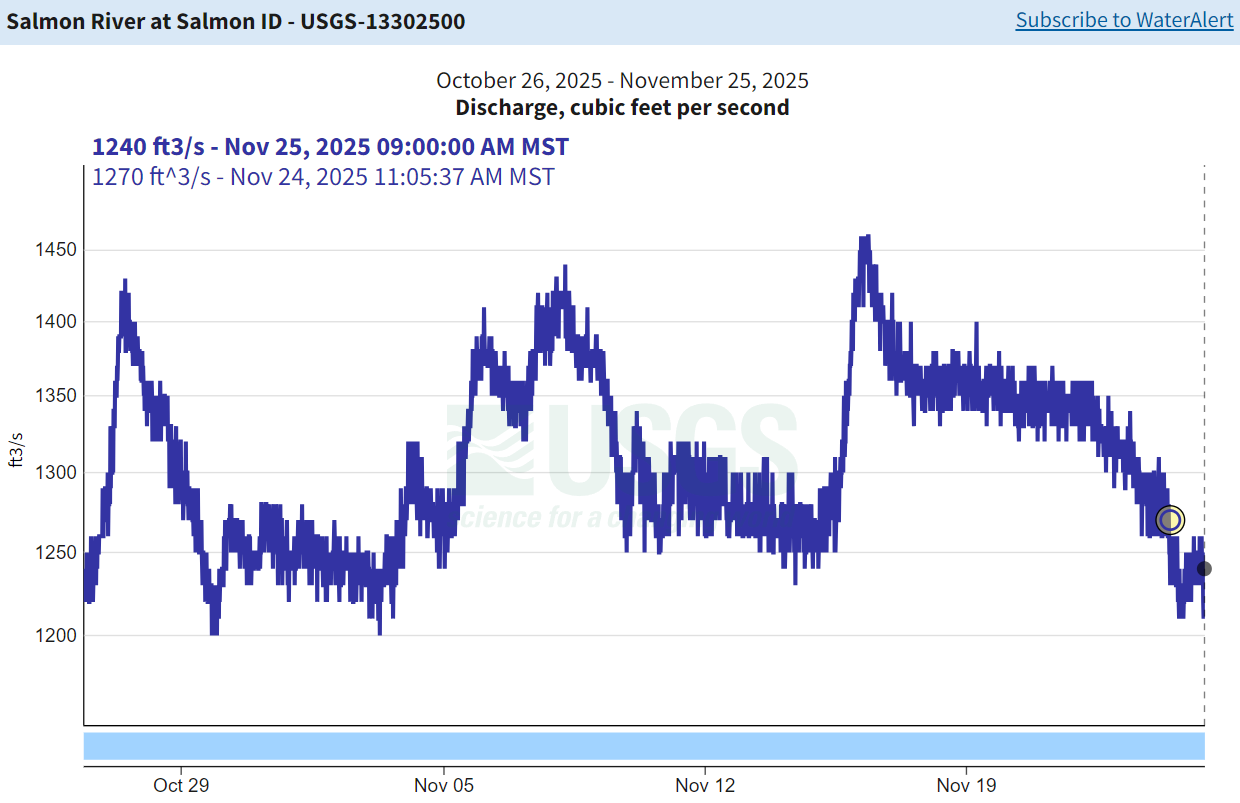
Task: Click the 1350 y-axis tick label
Action: pos(52,396)
